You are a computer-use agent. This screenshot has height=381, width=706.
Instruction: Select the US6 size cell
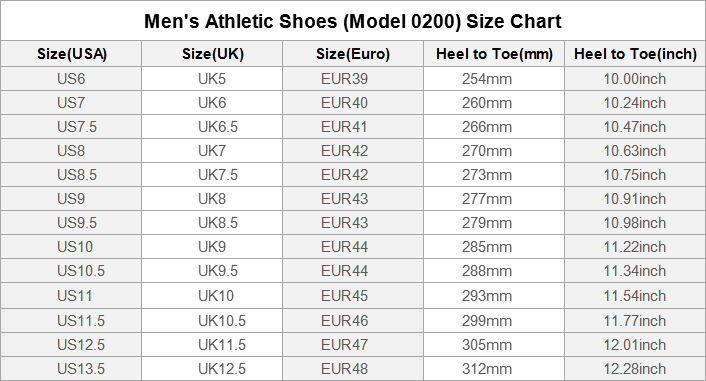point(71,79)
